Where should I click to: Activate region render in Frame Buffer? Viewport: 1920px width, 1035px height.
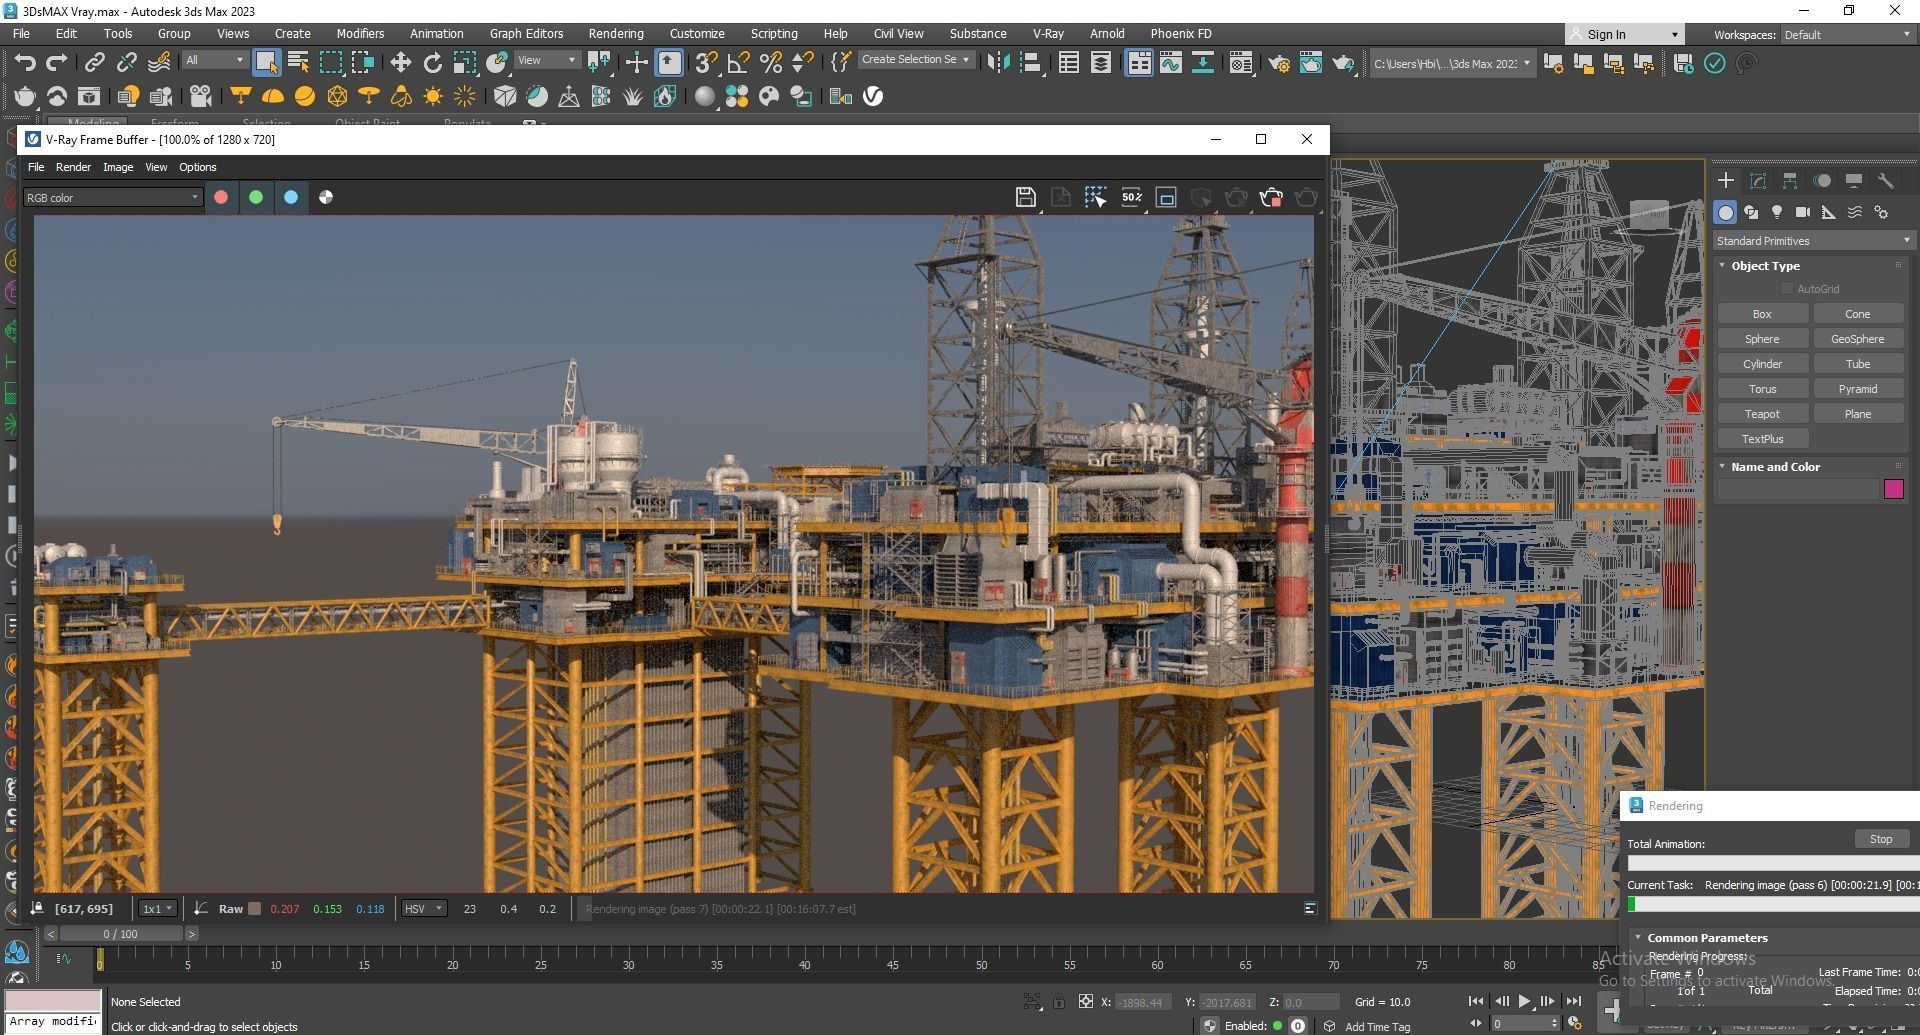click(1096, 197)
